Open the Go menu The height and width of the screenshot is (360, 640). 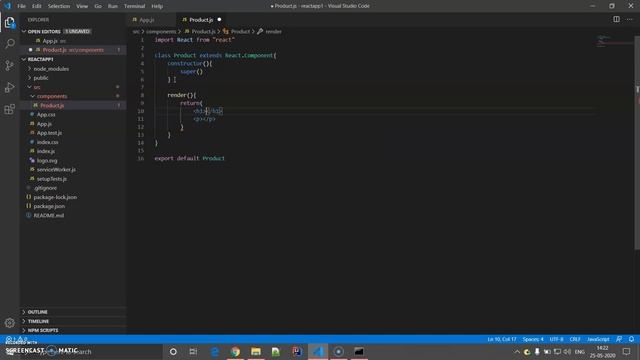coord(98,6)
